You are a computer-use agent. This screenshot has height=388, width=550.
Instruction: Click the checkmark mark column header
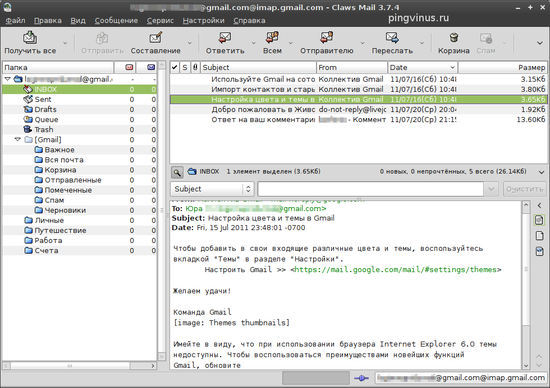click(x=174, y=67)
